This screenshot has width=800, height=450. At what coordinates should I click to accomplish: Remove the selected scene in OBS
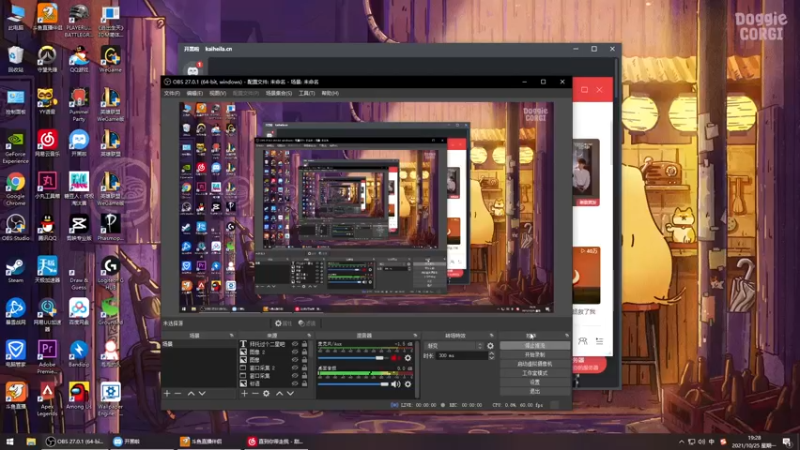[178, 393]
